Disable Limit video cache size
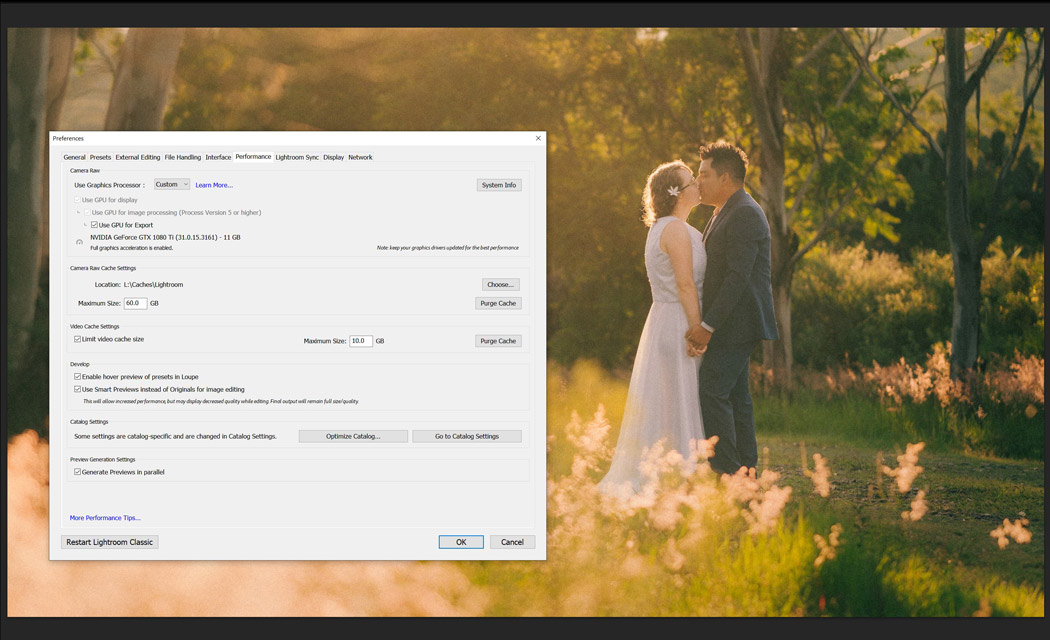The width and height of the screenshot is (1050, 640). click(x=78, y=339)
